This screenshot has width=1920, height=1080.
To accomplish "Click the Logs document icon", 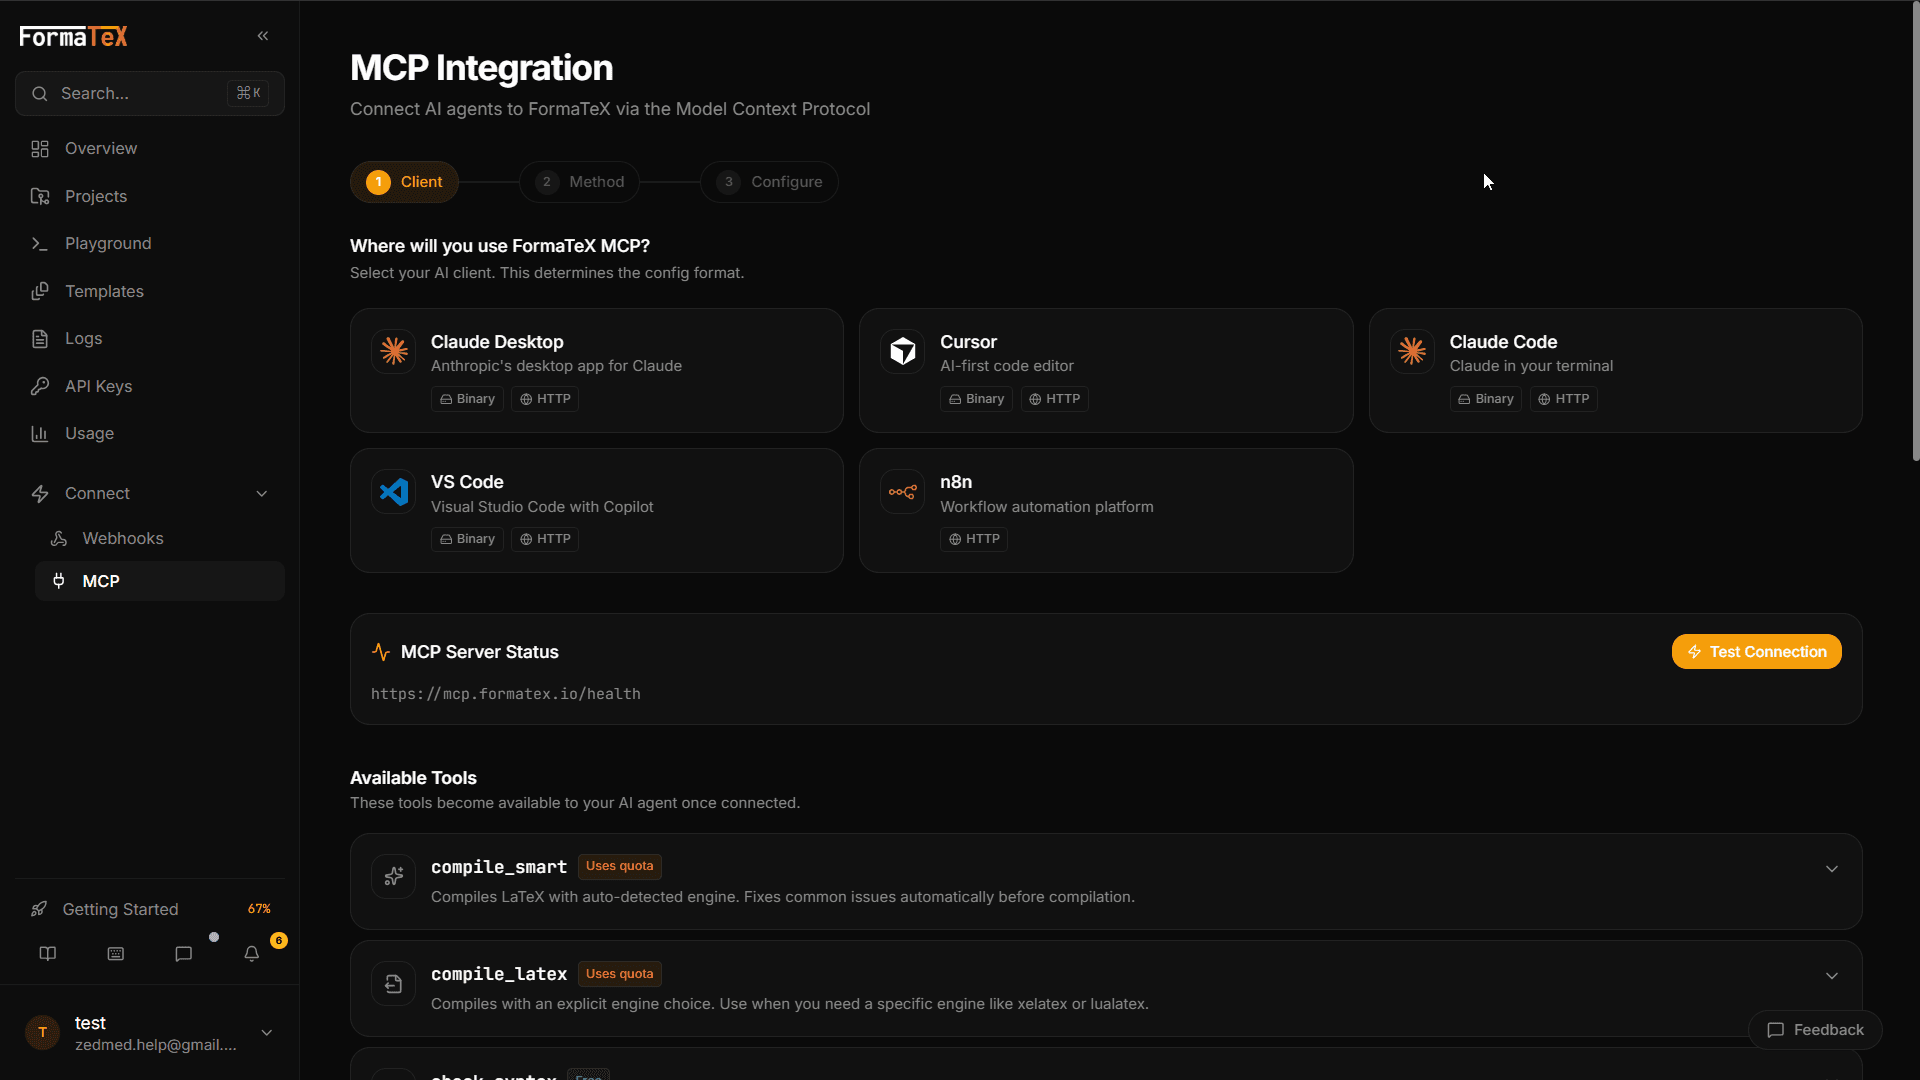I will click(x=40, y=339).
